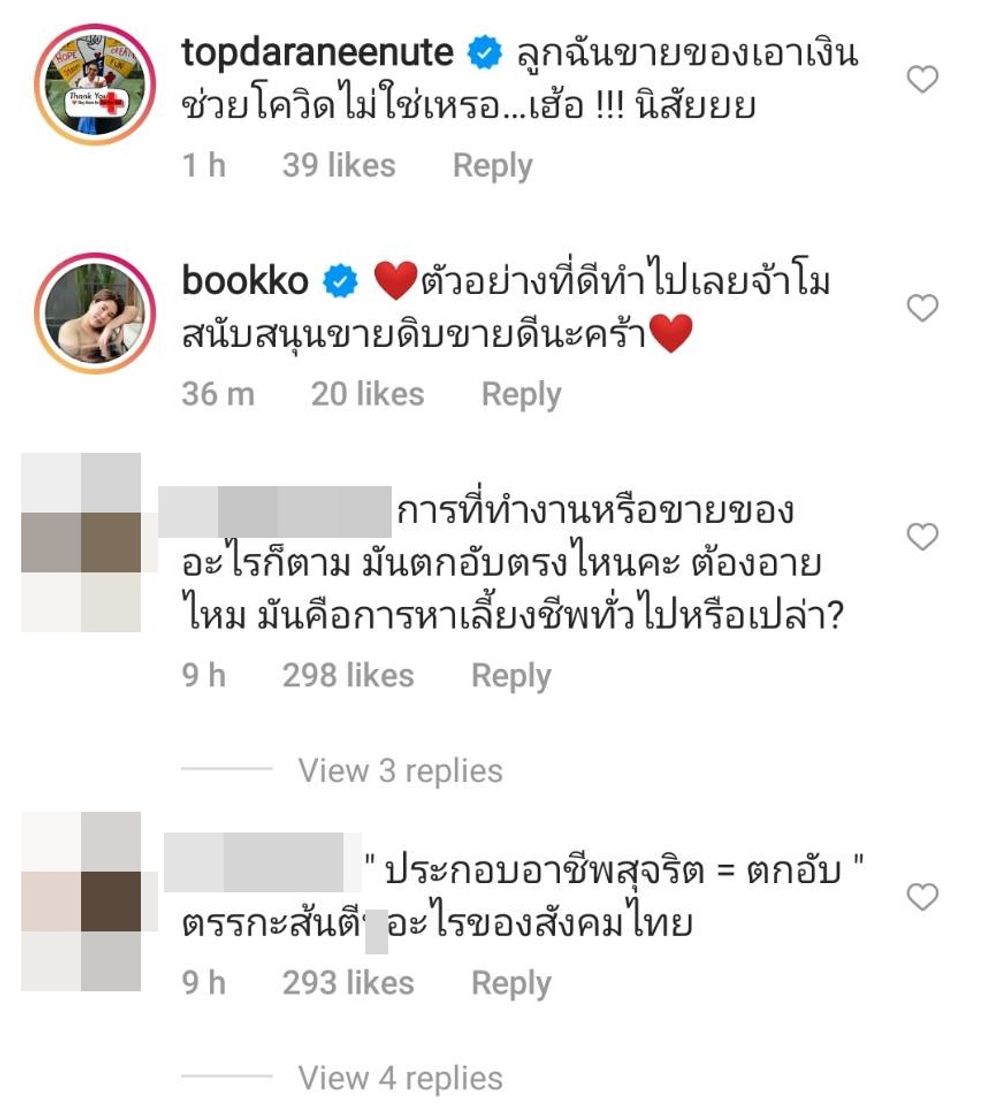1000x1108 pixels.
Task: Tap heart icon on 293 likes comment
Action: pos(922,897)
